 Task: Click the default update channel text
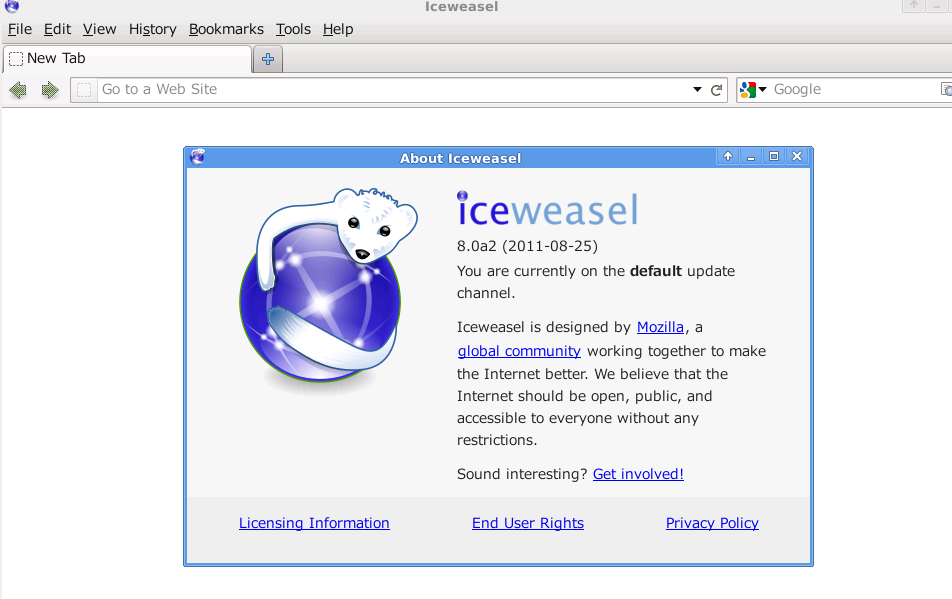[x=596, y=282]
